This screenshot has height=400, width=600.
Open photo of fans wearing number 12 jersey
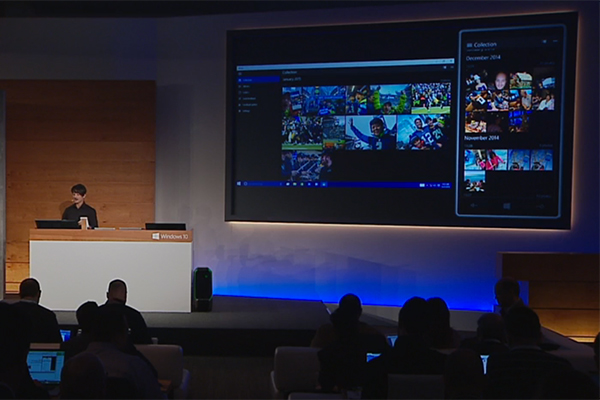click(x=422, y=132)
